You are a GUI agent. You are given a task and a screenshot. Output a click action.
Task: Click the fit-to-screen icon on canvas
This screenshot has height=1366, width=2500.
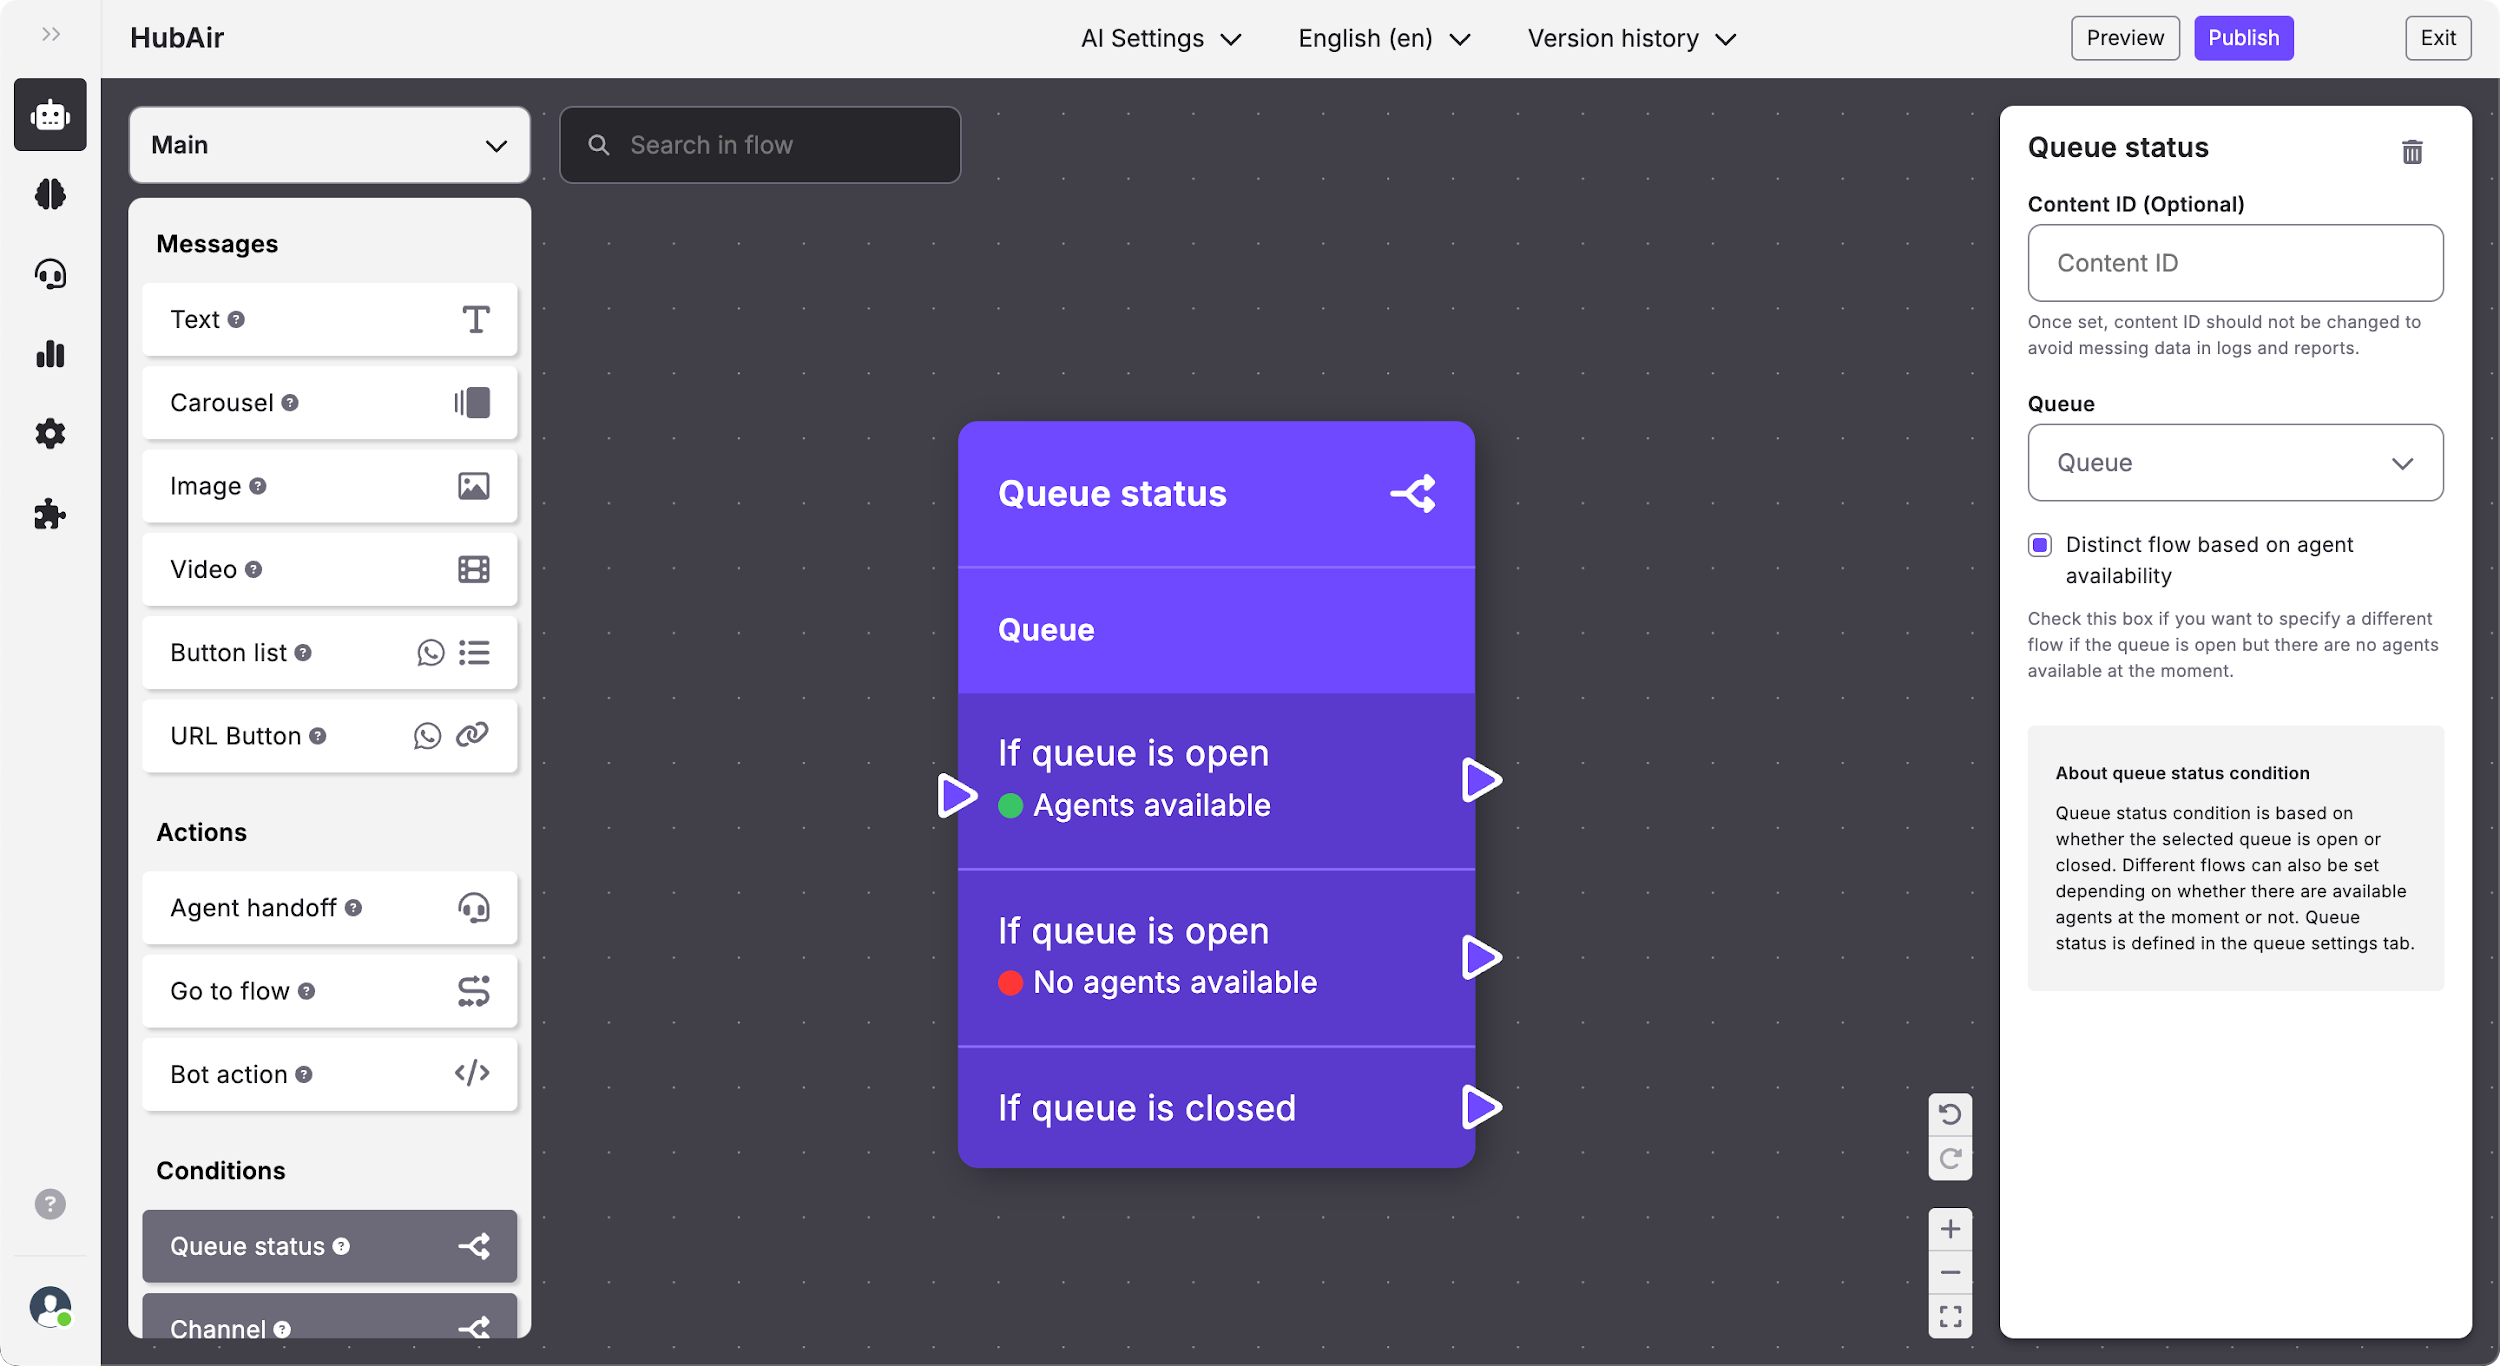point(1949,1316)
